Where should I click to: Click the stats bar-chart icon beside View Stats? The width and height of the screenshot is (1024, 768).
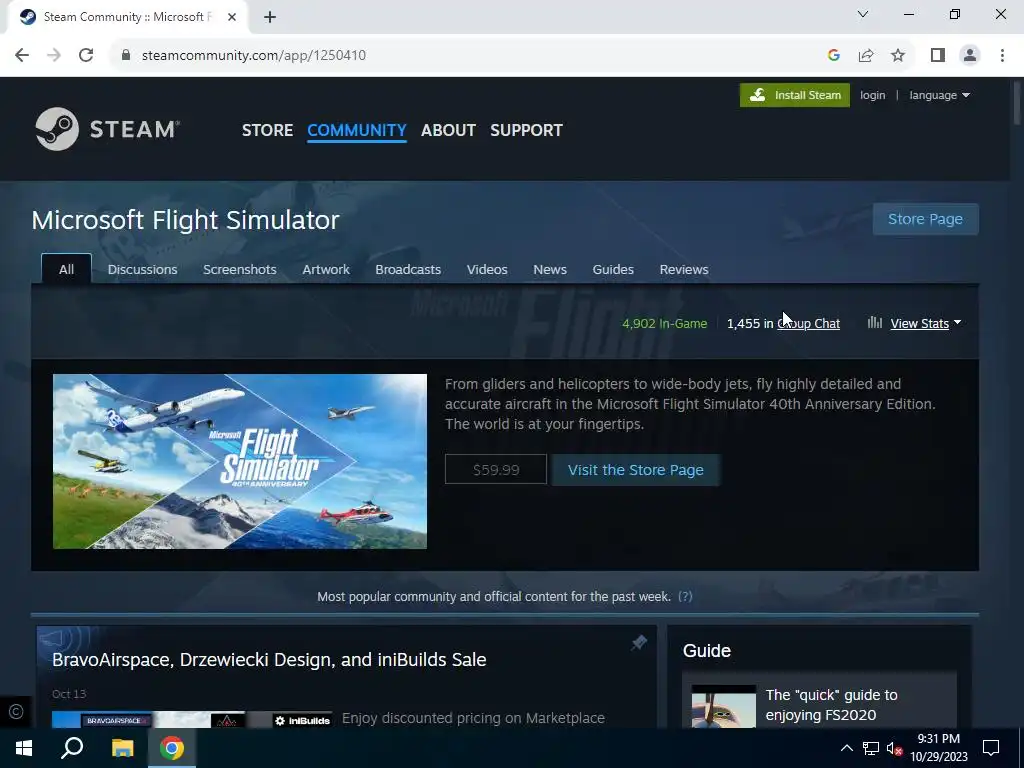[x=874, y=323]
